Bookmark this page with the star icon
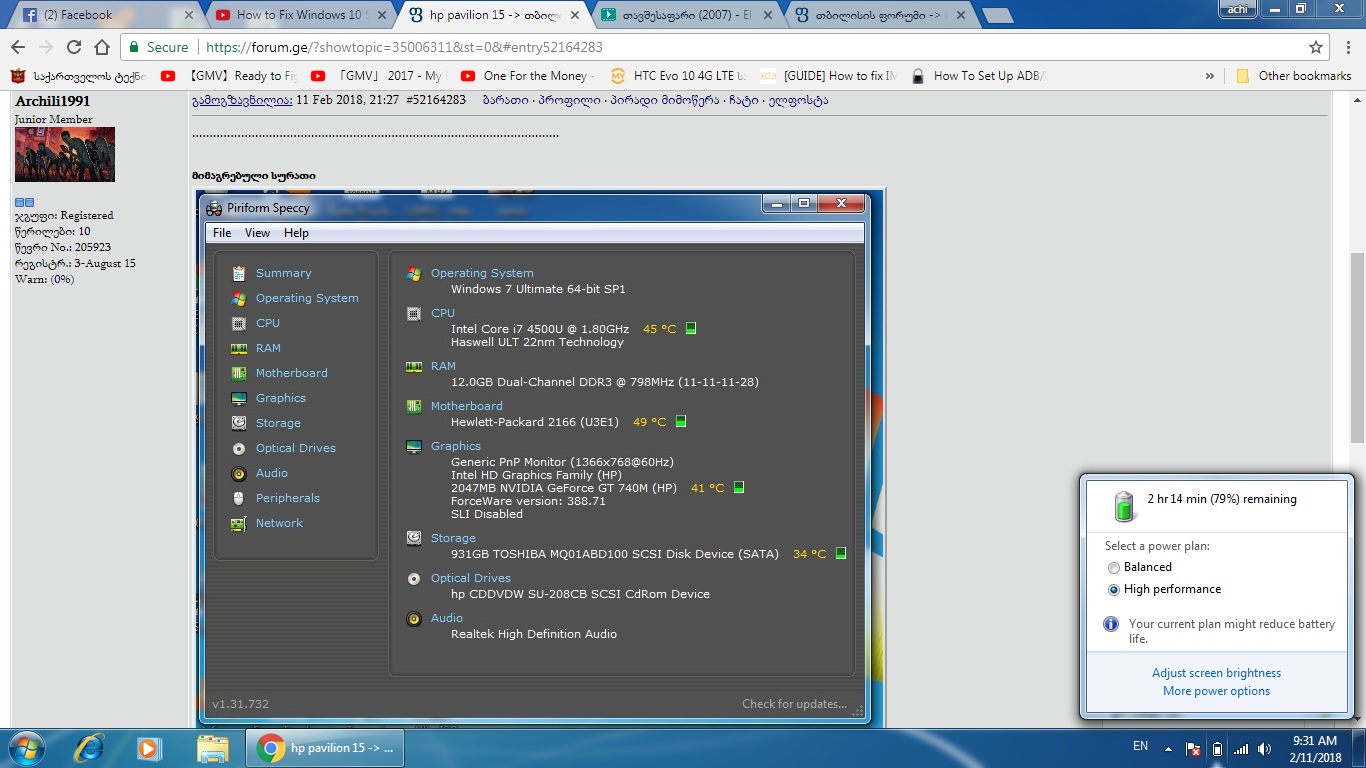This screenshot has height=768, width=1366. point(1316,47)
